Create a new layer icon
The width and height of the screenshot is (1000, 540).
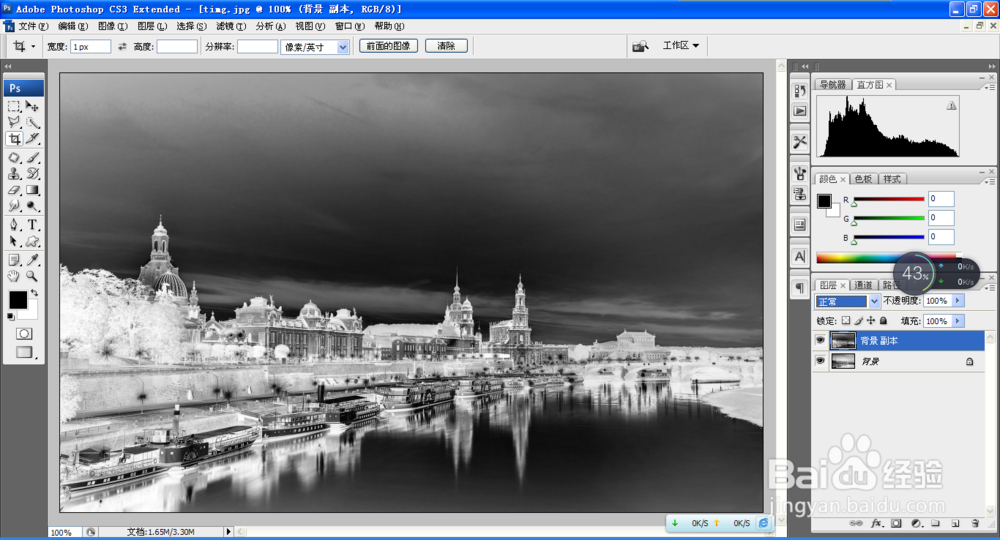click(955, 523)
